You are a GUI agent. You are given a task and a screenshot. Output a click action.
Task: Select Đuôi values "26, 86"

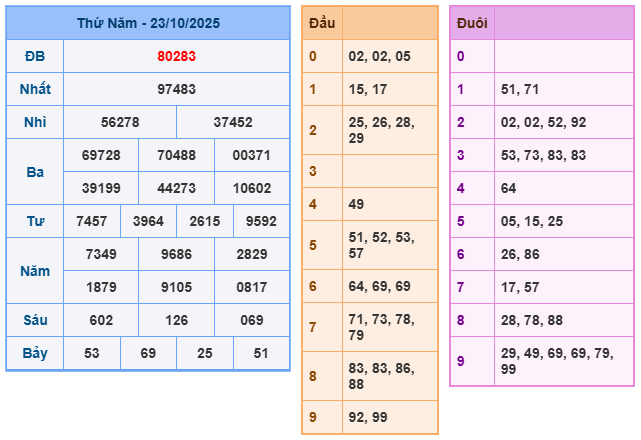(520, 254)
